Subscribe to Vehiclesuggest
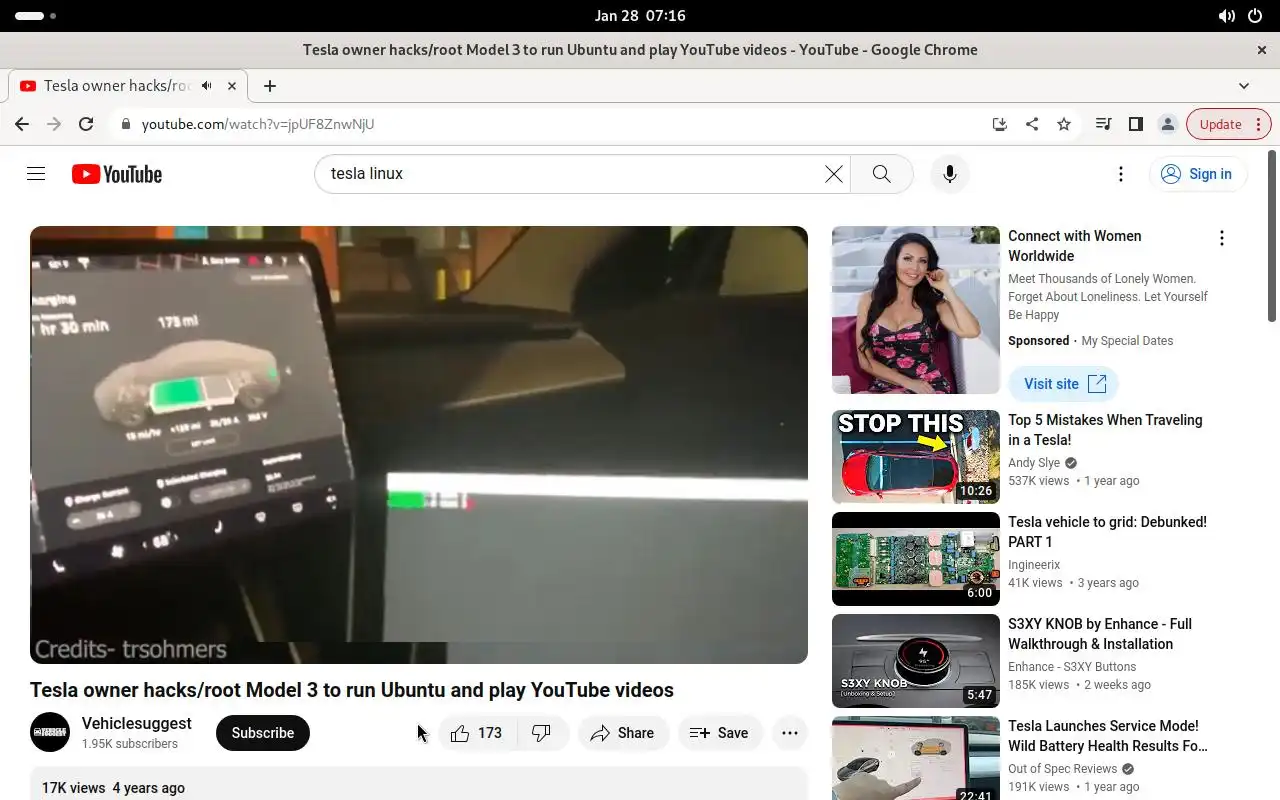The width and height of the screenshot is (1280, 800). 263,733
